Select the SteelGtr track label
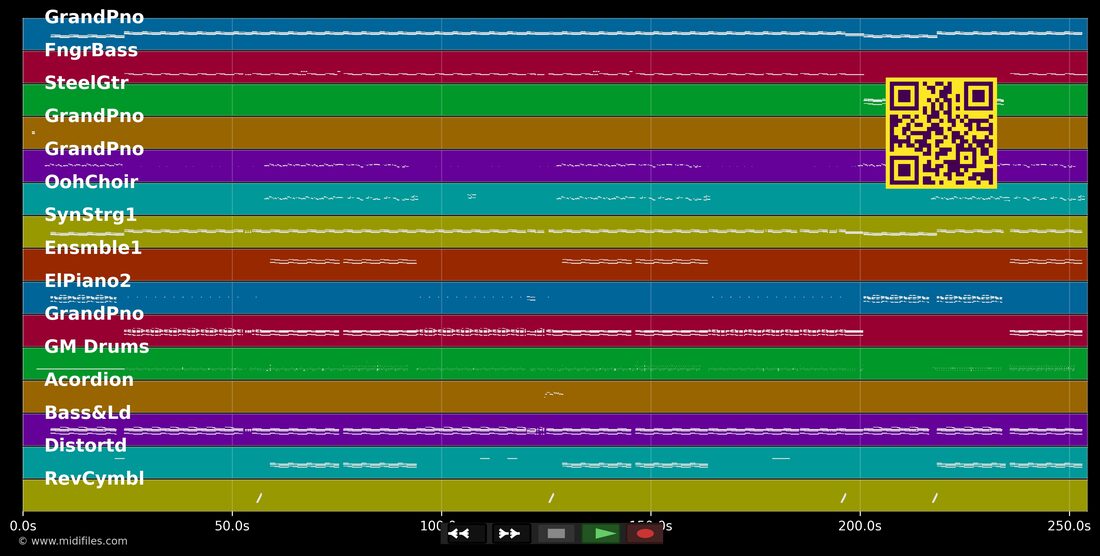 86,83
